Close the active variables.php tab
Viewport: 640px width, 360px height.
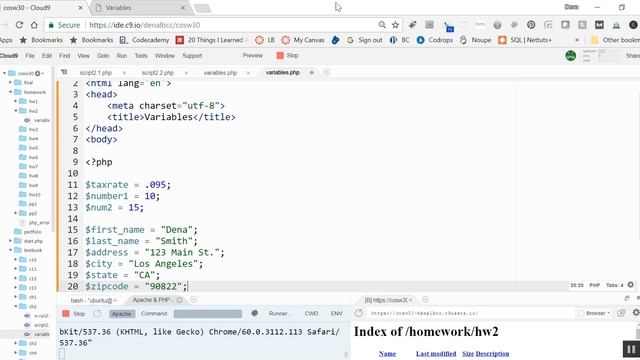tap(312, 72)
